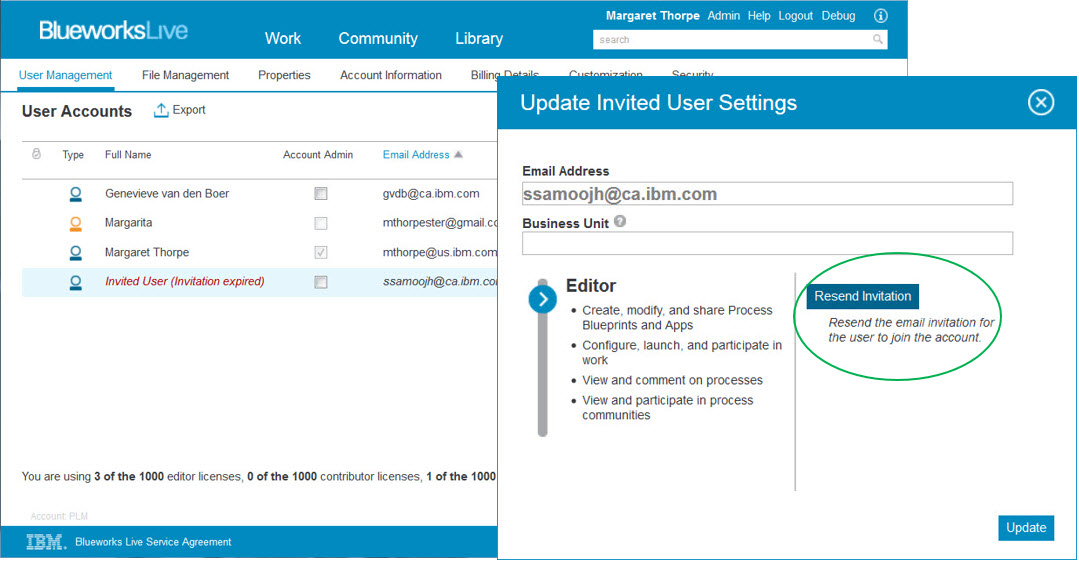Switch to the Account Information tab
Viewport: 1079px width, 562px height.
point(391,75)
